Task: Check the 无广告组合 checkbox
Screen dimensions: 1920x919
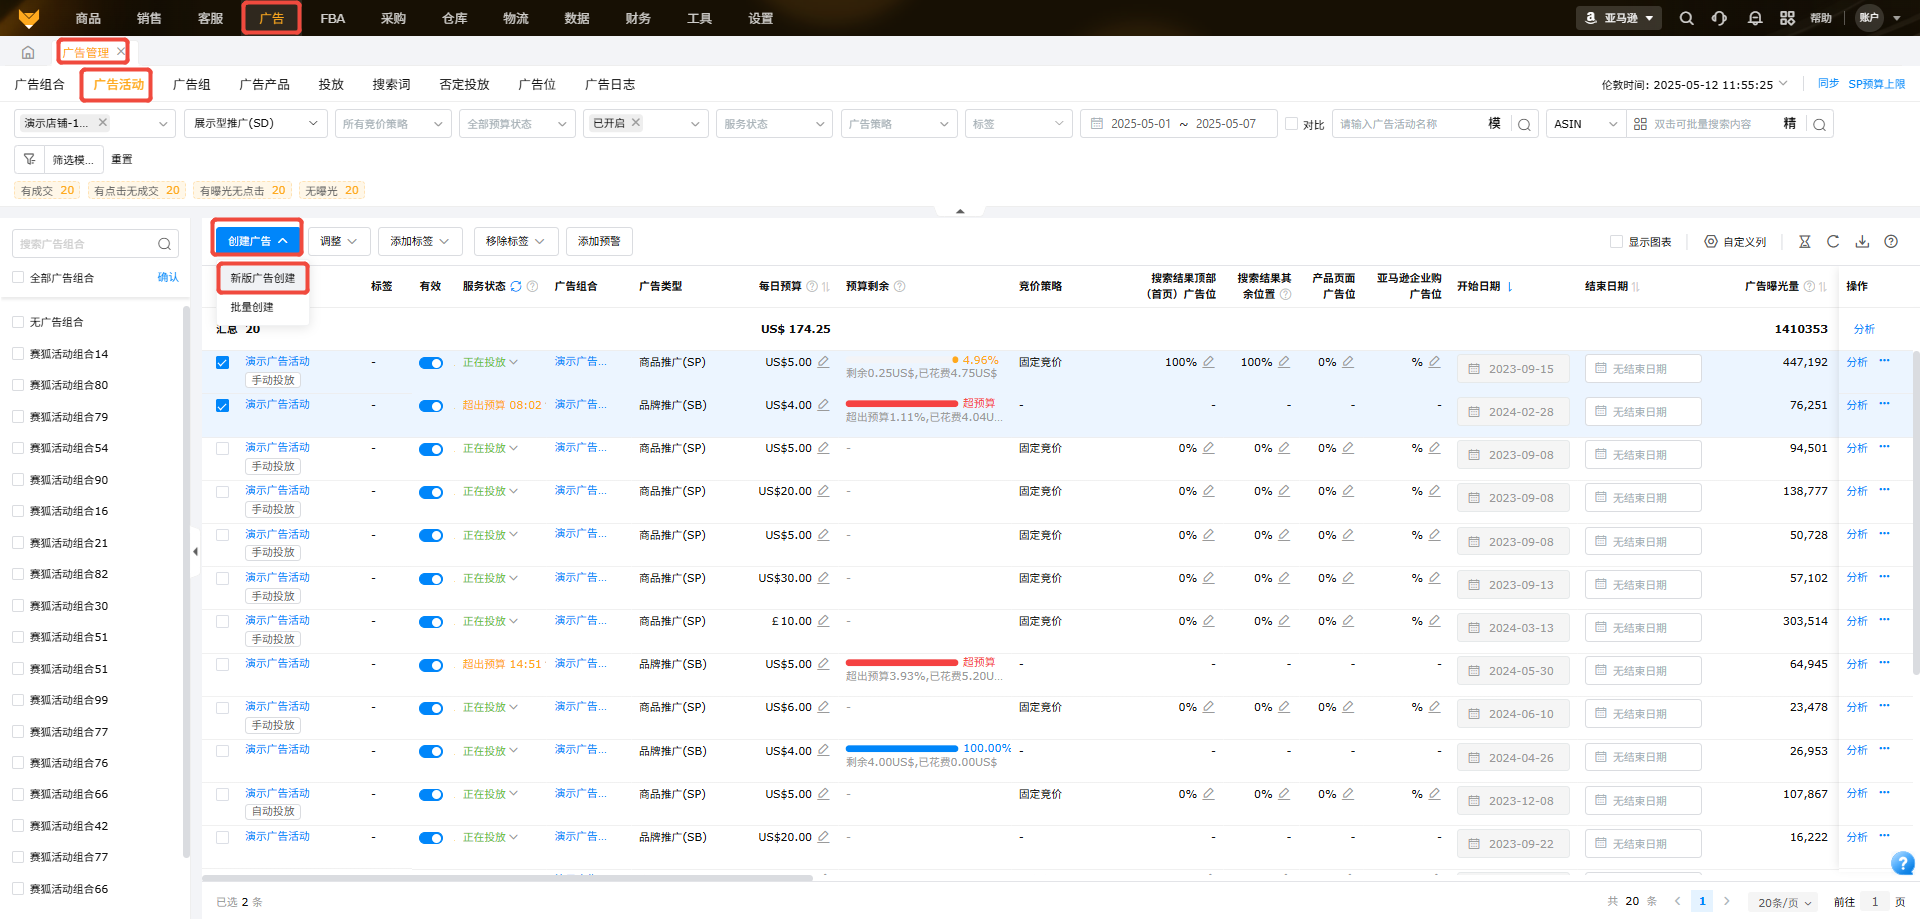Action: [18, 322]
